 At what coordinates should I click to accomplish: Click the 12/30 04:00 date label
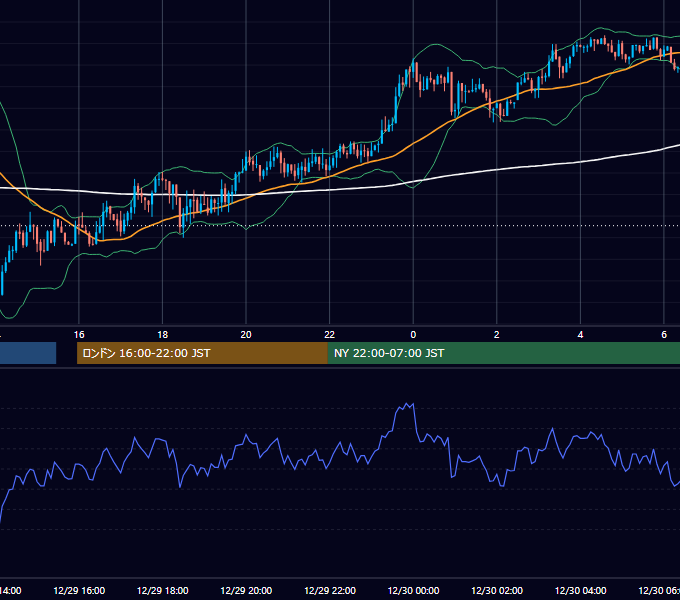(x=580, y=590)
